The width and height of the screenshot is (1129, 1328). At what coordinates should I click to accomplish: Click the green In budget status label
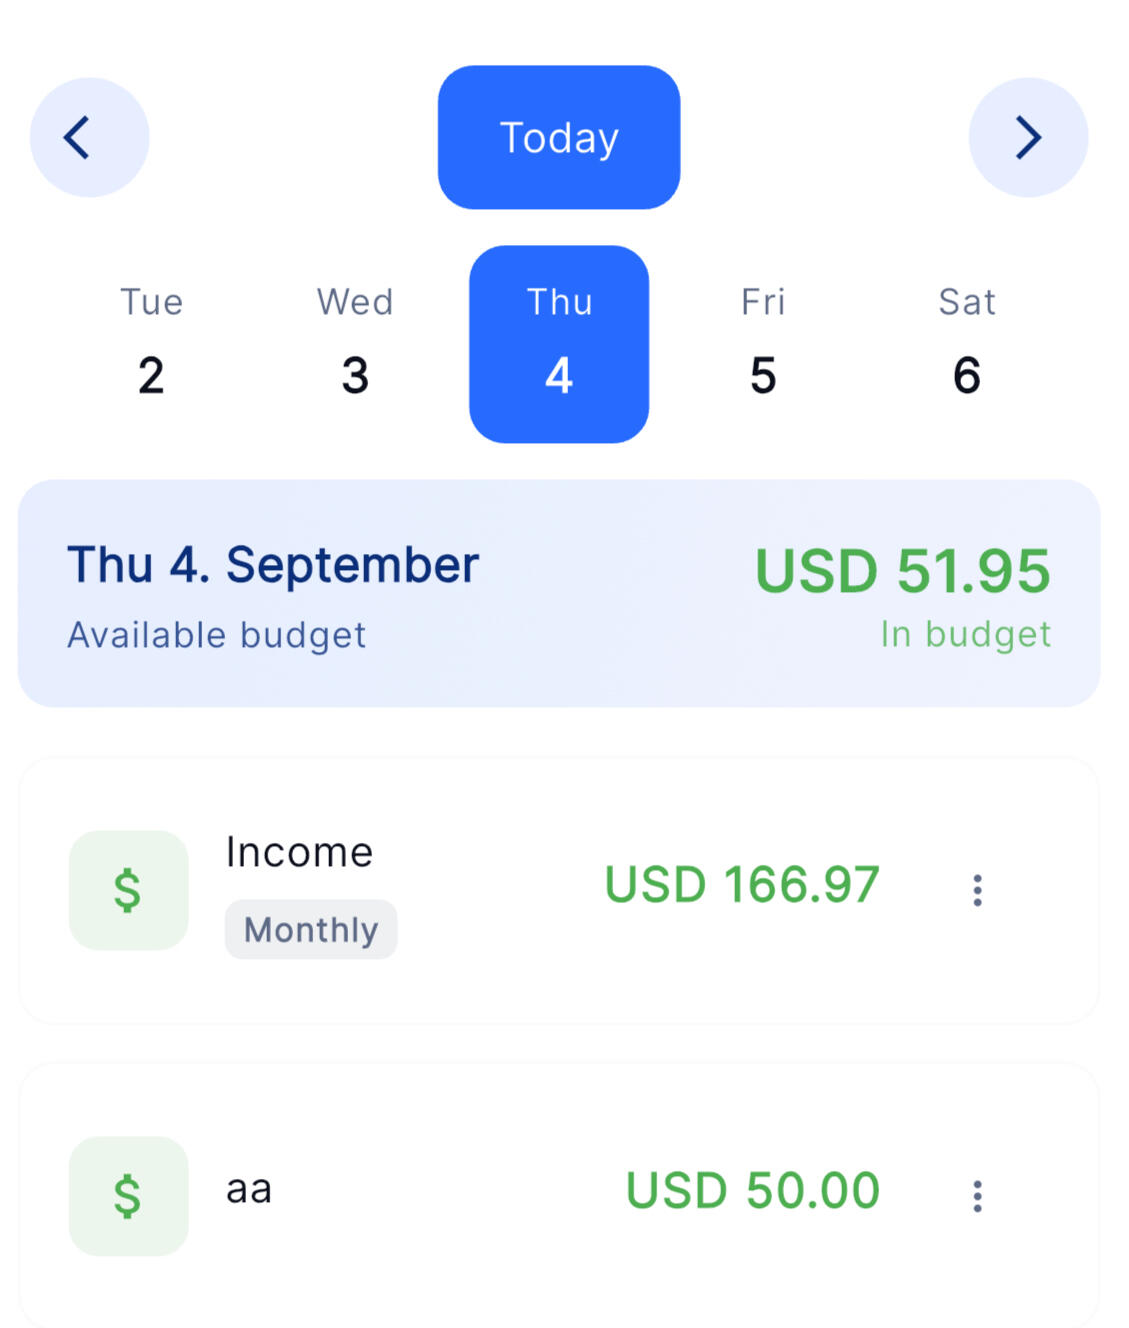965,634
